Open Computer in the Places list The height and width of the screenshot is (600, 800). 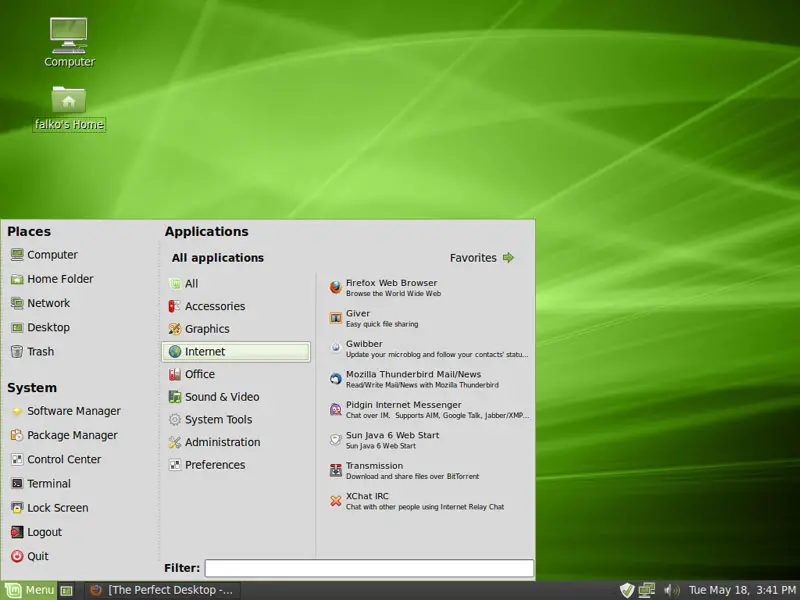pyautogui.click(x=44, y=255)
